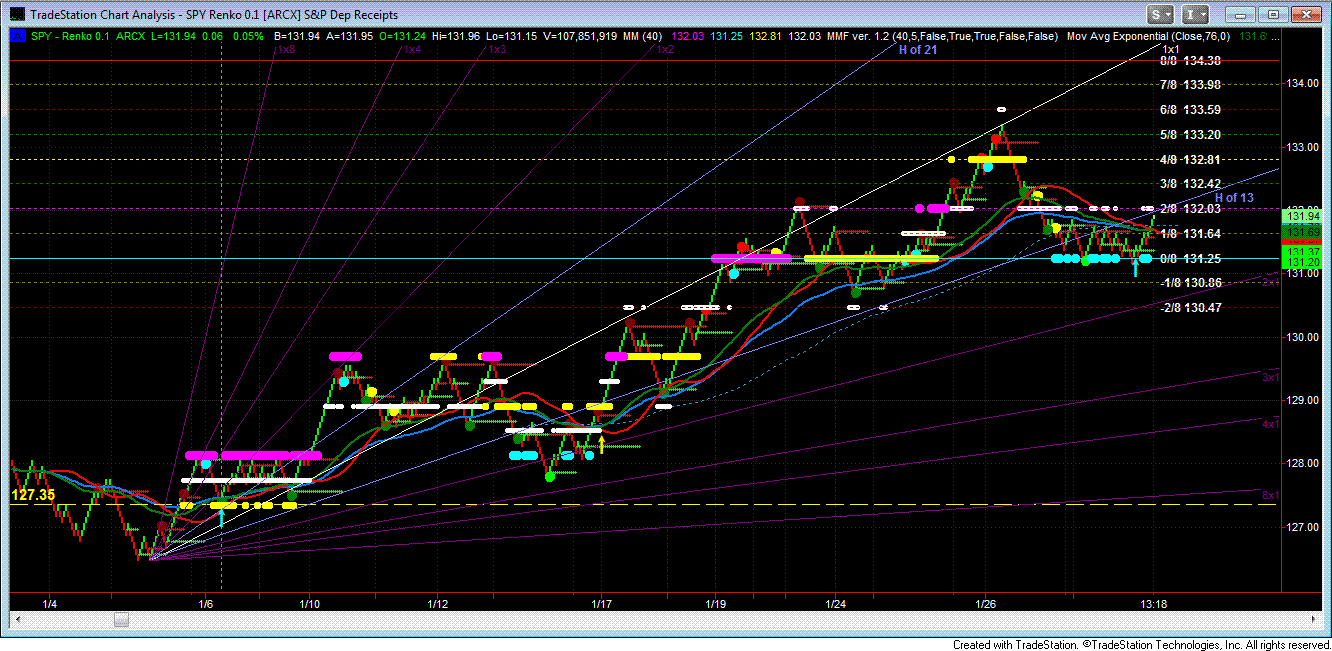Click the 1/4 date on time axis
This screenshot has width=1332, height=651.
(x=50, y=604)
